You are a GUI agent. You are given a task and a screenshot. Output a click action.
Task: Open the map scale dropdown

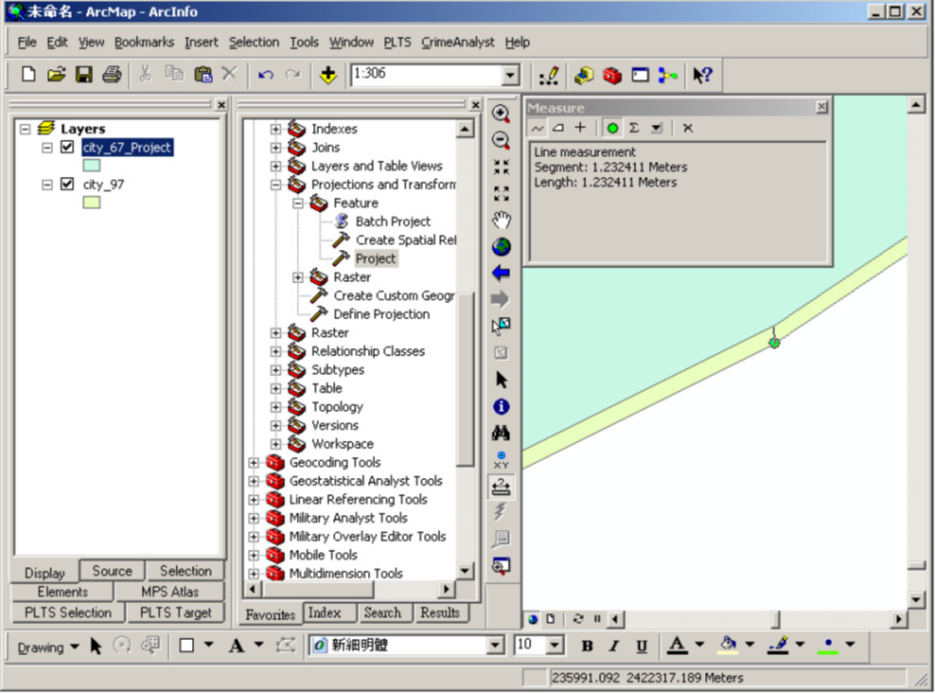(x=510, y=75)
